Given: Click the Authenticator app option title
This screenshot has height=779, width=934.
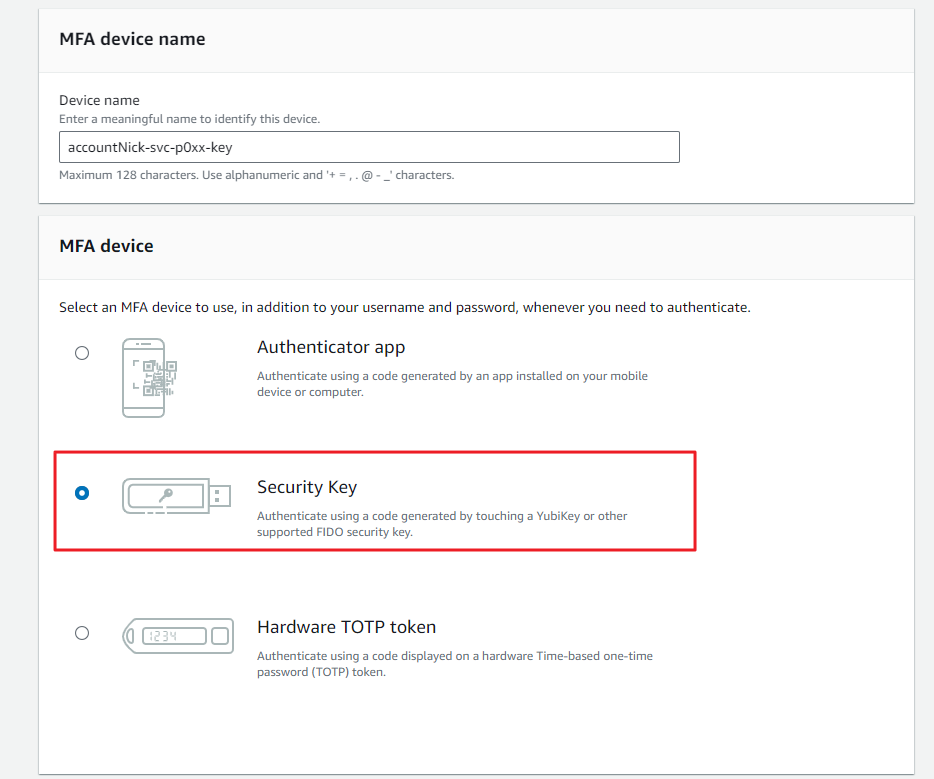Looking at the screenshot, I should 331,347.
